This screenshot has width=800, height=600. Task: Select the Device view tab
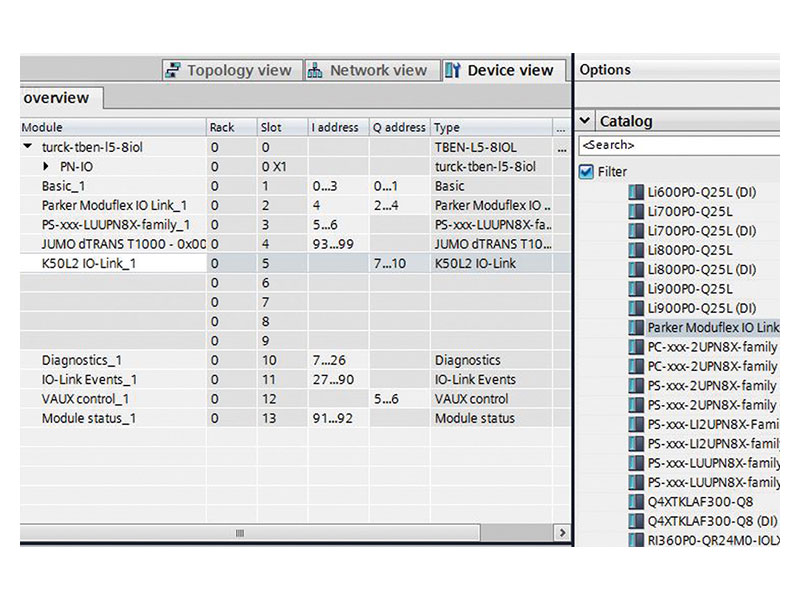tap(503, 70)
